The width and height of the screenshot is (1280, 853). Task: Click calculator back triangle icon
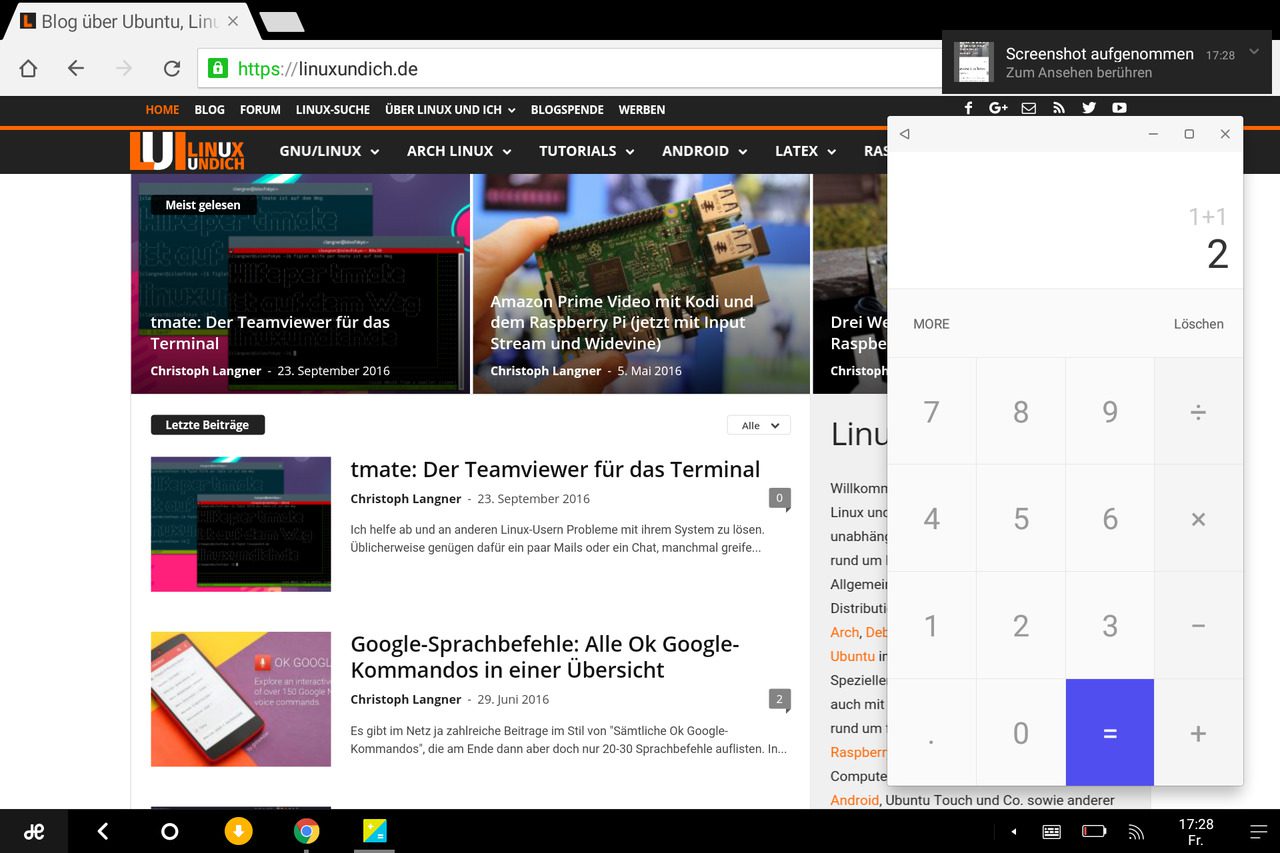(904, 134)
